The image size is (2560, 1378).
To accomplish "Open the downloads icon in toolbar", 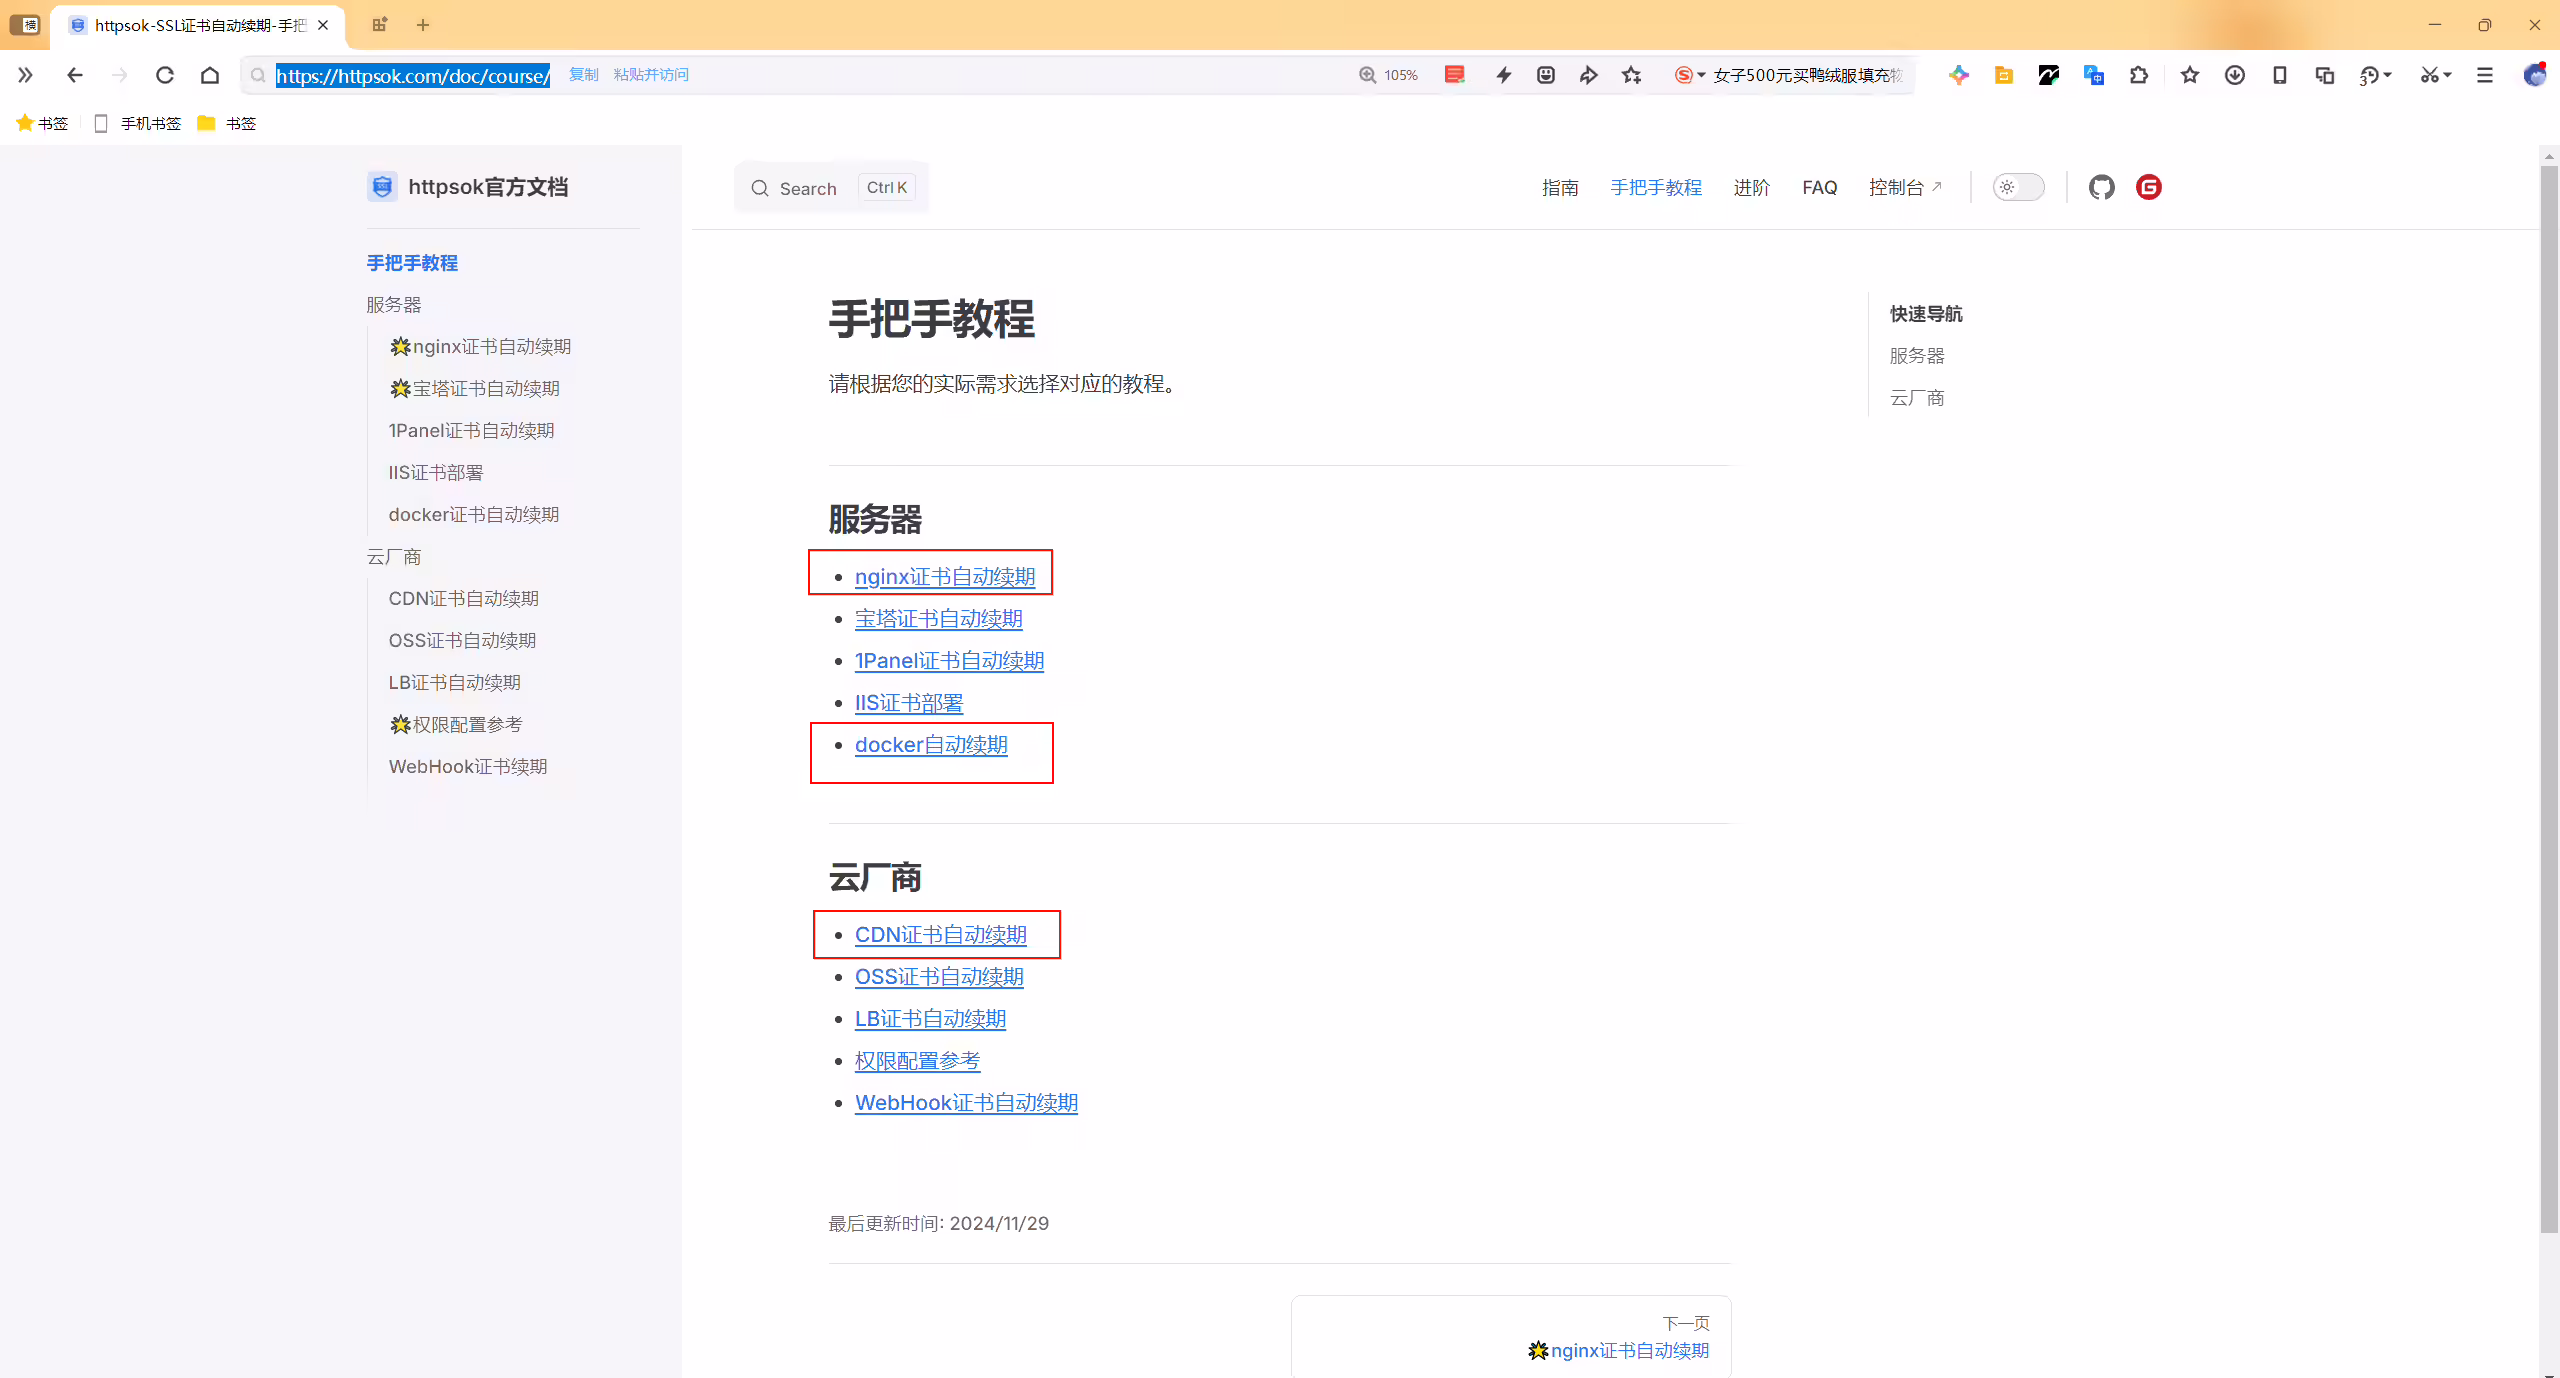I will [x=2235, y=75].
